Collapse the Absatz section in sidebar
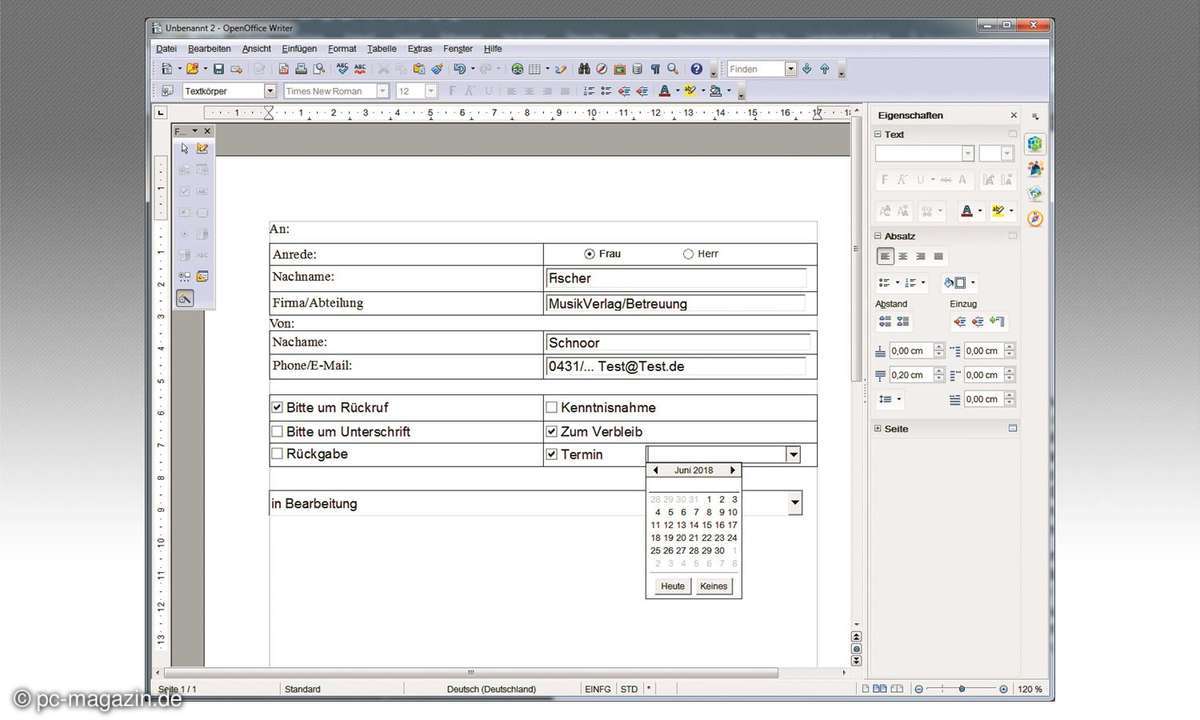Image resolution: width=1200 pixels, height=720 pixels. pyautogui.click(x=878, y=236)
